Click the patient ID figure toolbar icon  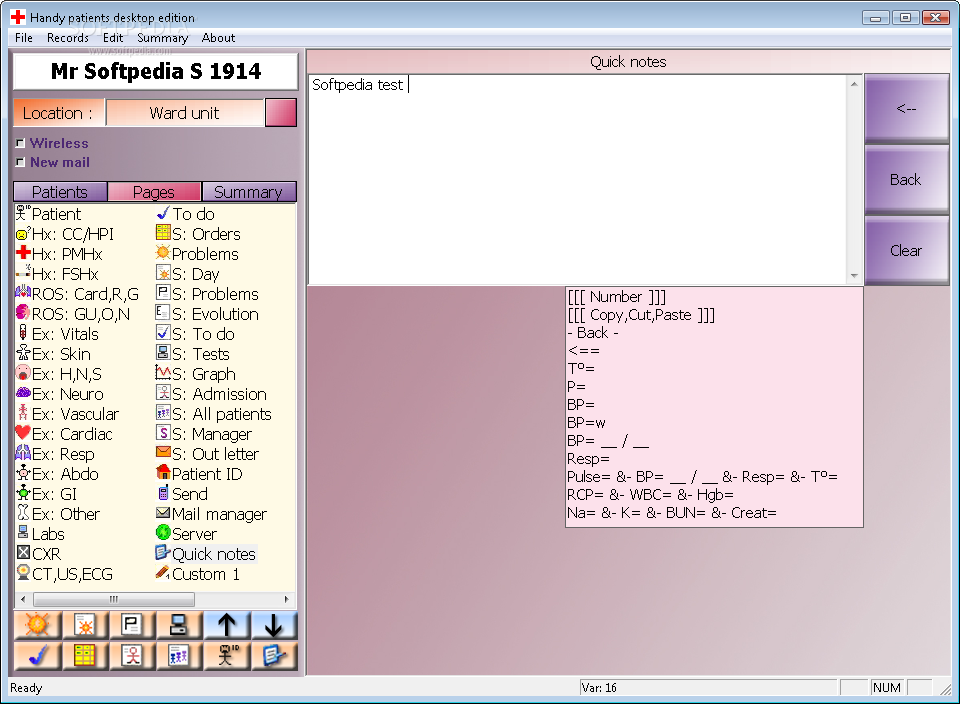(x=227, y=656)
